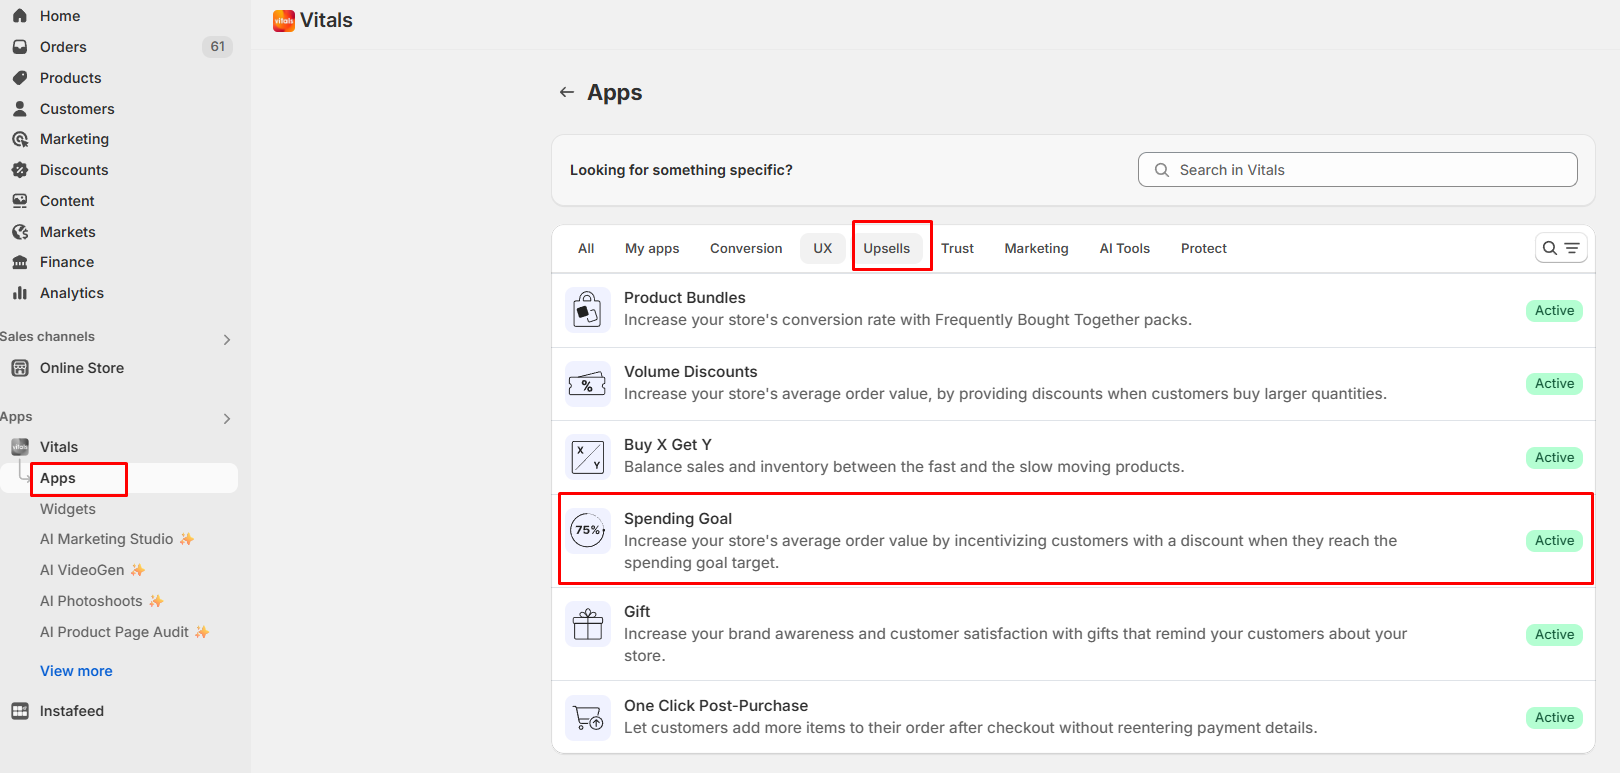This screenshot has width=1620, height=773.
Task: Click the Orders label in sidebar
Action: 63,47
